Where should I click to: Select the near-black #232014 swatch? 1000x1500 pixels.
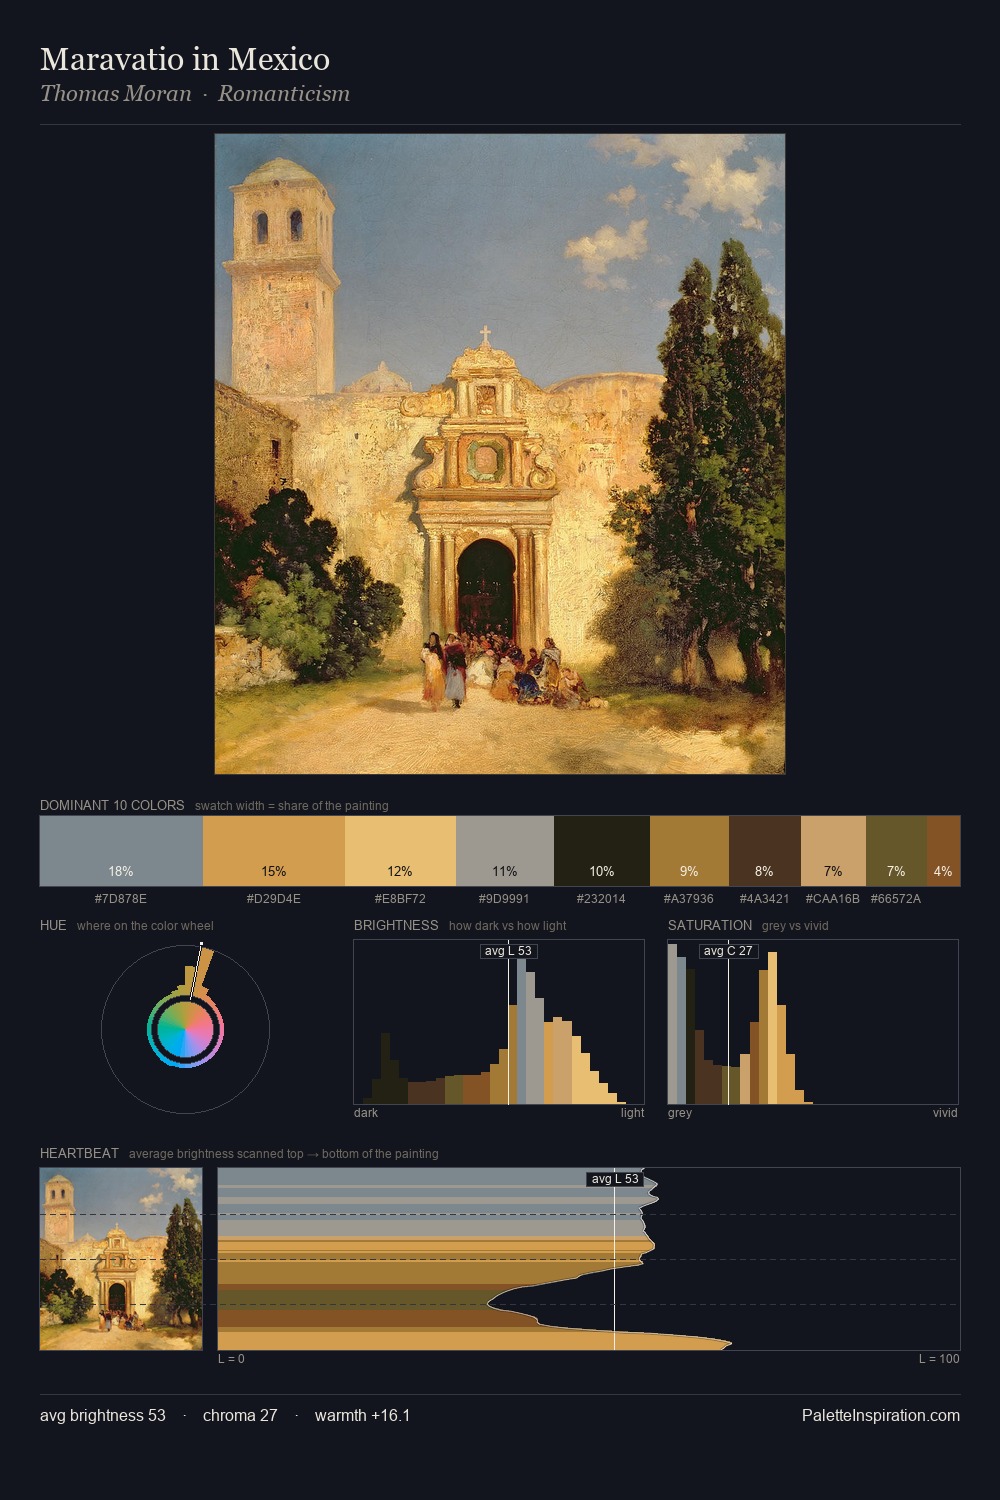coord(602,851)
